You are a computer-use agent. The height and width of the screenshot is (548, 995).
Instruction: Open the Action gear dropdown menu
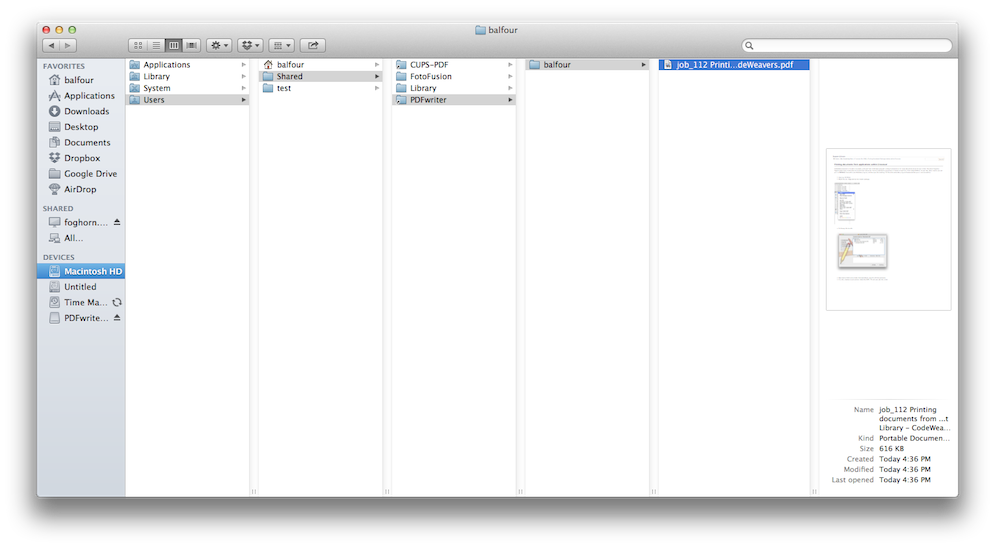pos(219,46)
